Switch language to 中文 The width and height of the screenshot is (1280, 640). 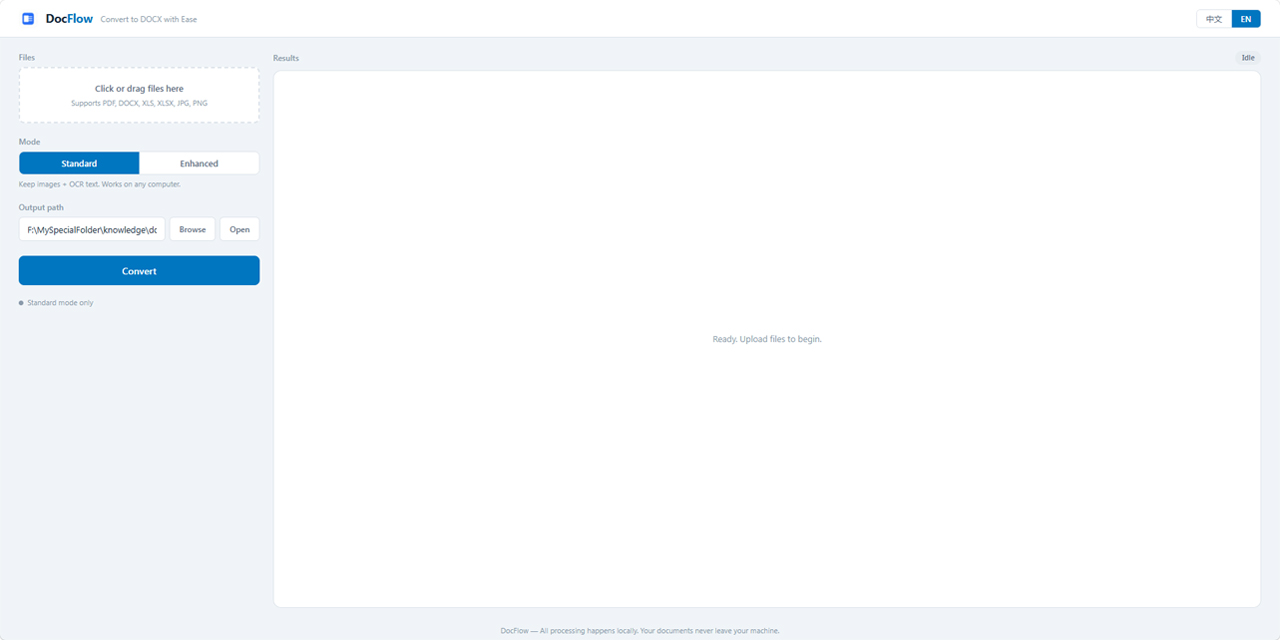pyautogui.click(x=1214, y=19)
